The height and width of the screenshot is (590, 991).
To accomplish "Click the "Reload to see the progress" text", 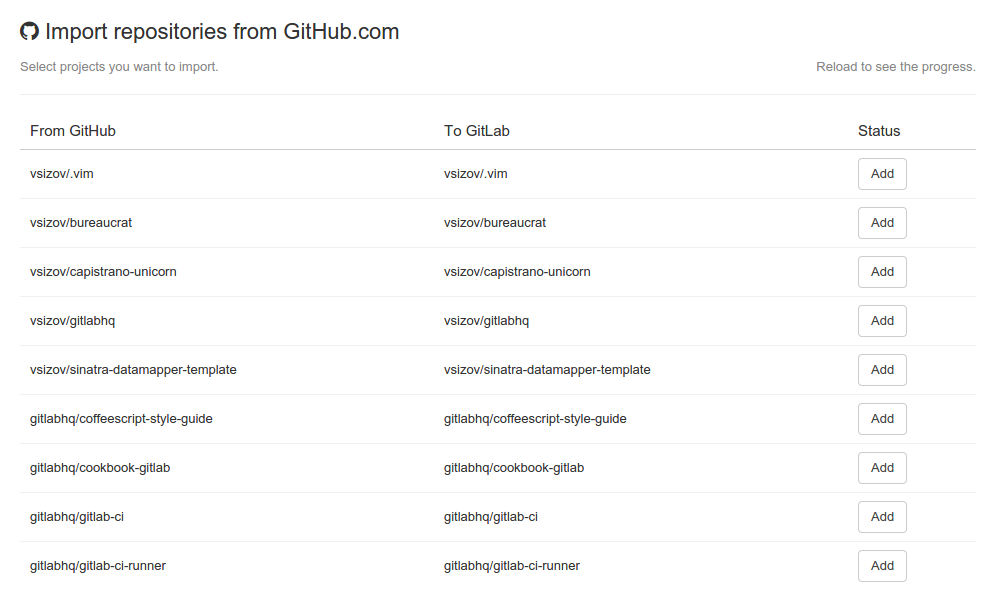I will 895,67.
